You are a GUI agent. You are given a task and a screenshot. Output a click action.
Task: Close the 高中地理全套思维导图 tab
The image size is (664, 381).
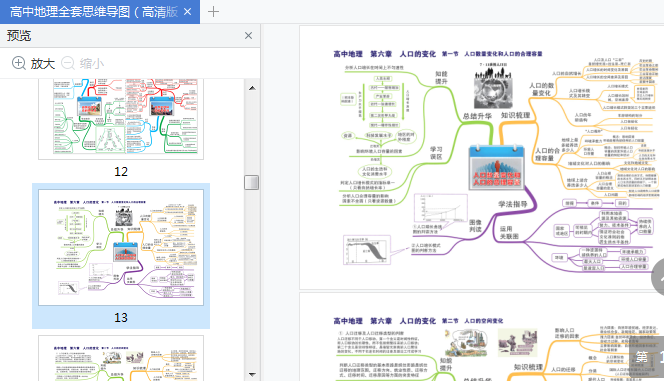pos(188,12)
